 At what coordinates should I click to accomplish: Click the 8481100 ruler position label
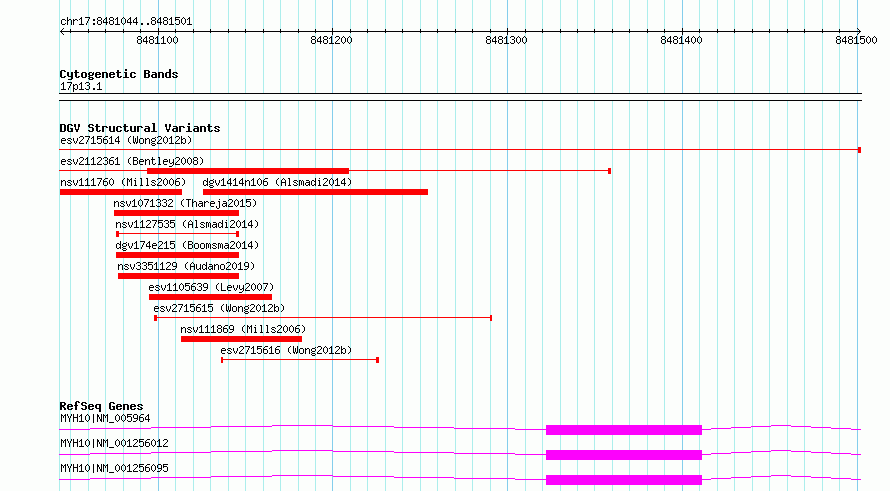click(x=157, y=40)
